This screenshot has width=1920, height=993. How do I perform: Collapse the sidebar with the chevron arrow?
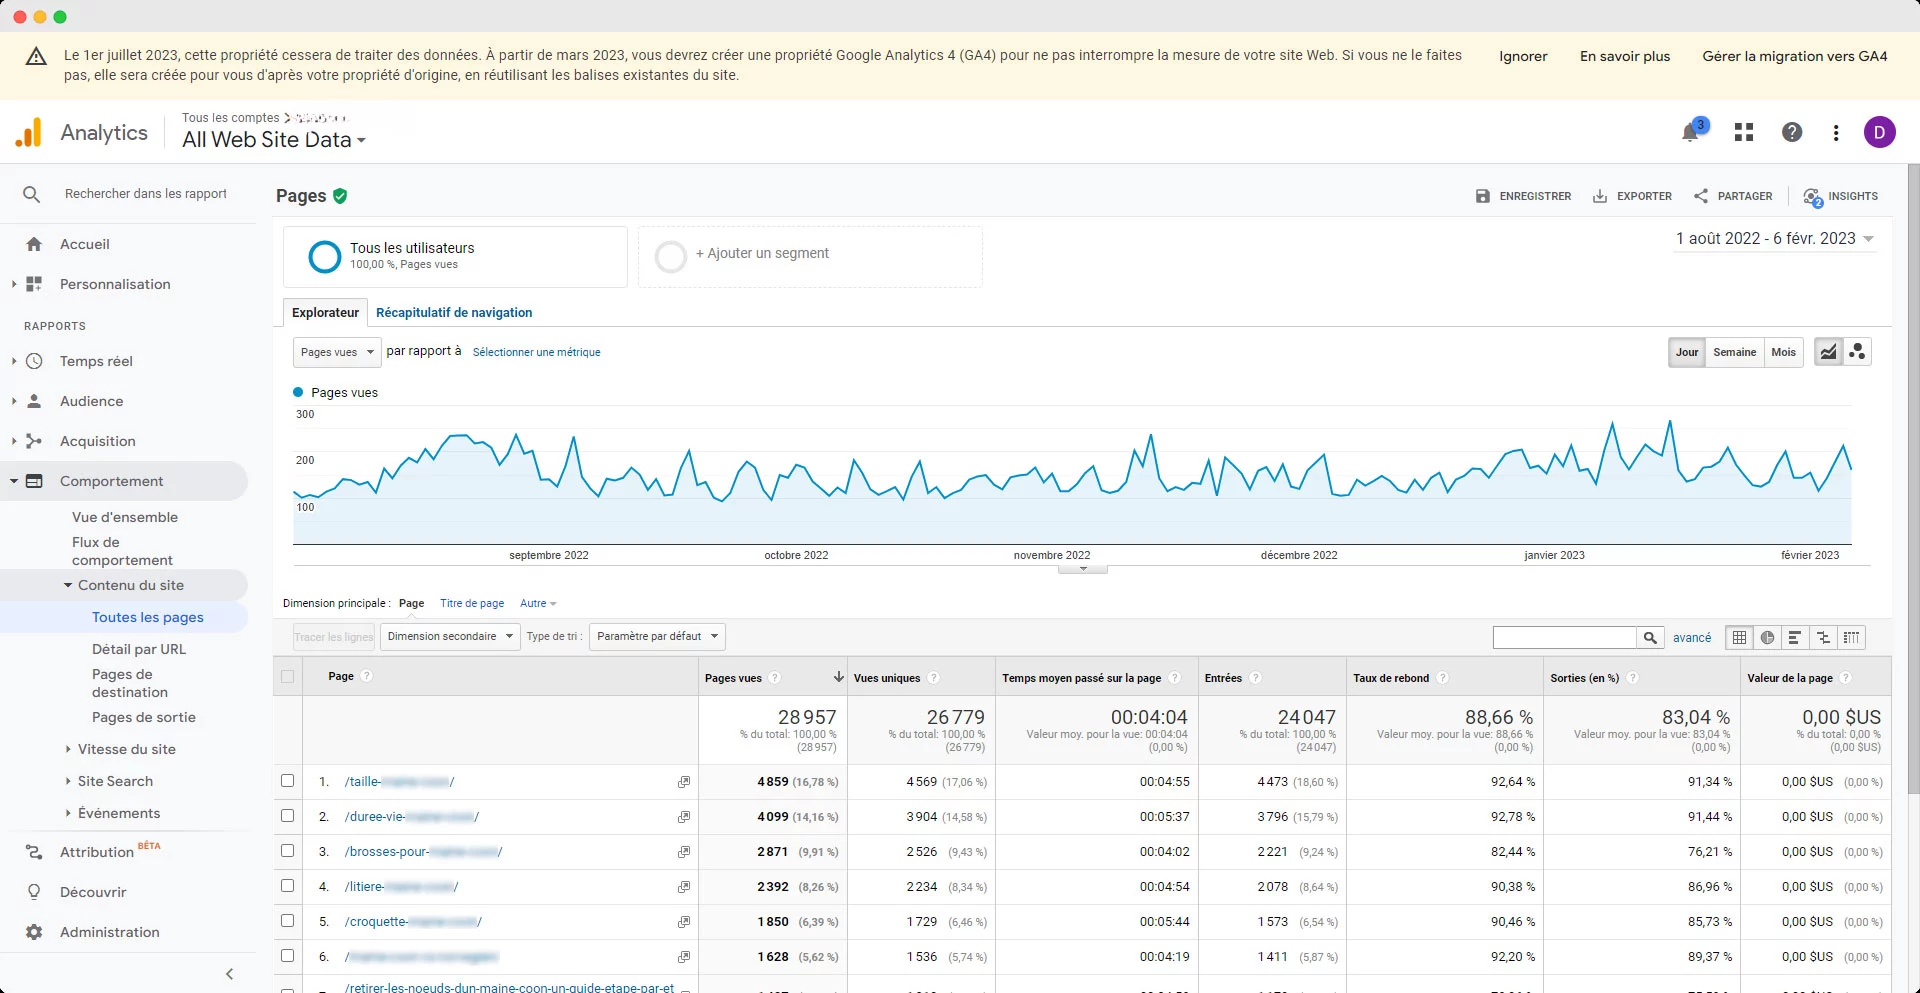click(x=230, y=974)
